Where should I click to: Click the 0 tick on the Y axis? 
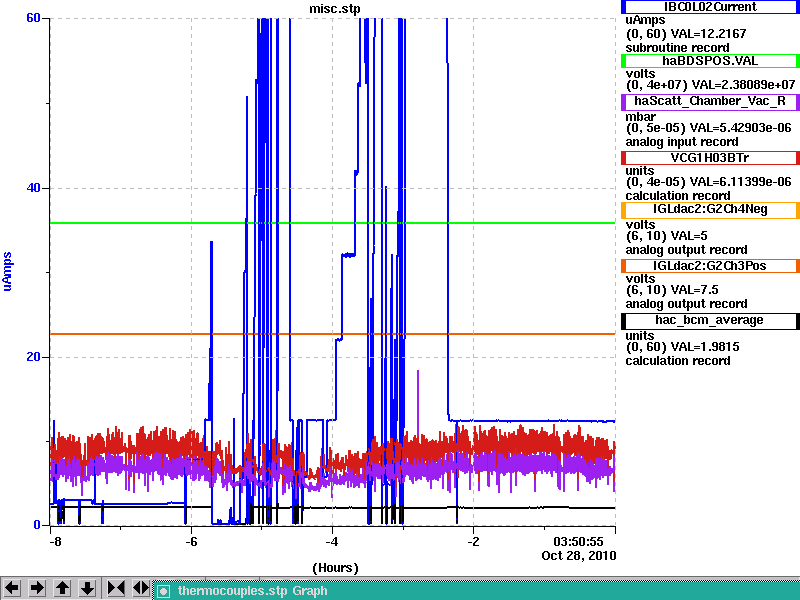coord(36,525)
